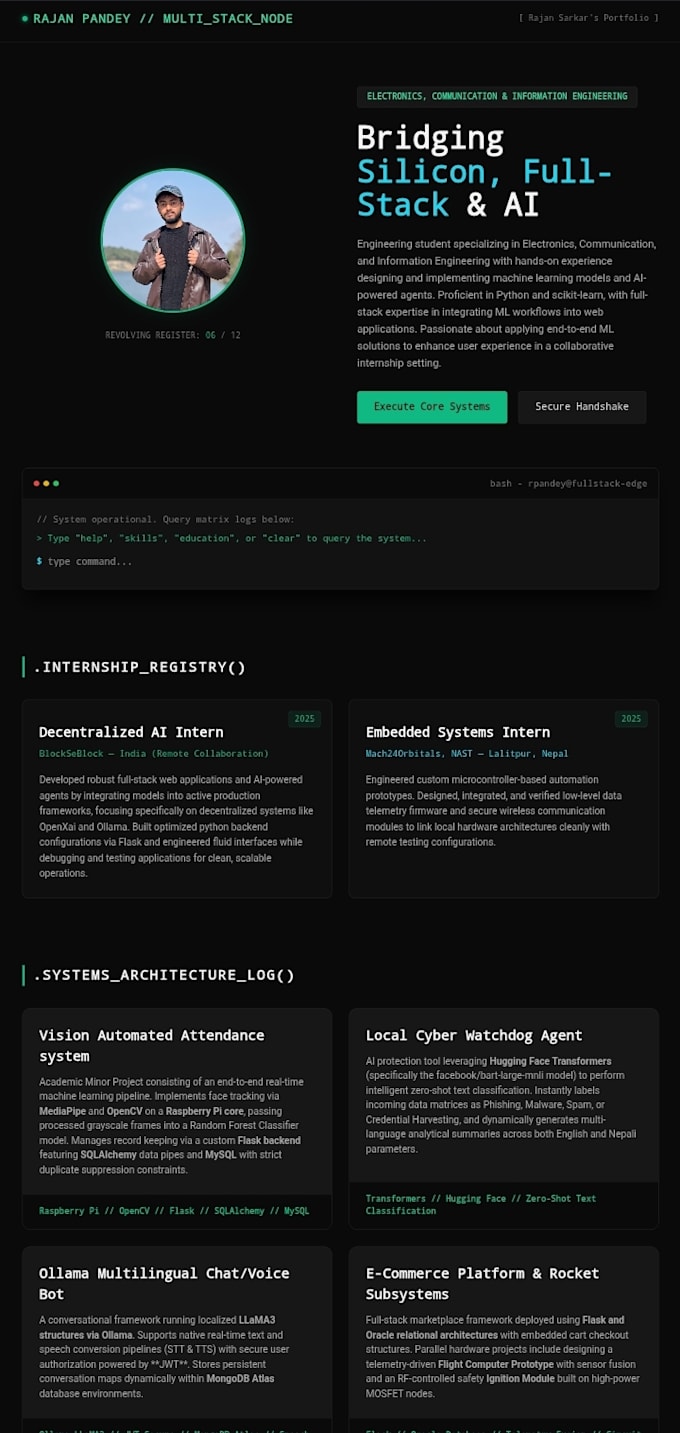Click the 2025 badge on Embedded Systems Intern
This screenshot has width=680, height=1433.
pos(631,719)
